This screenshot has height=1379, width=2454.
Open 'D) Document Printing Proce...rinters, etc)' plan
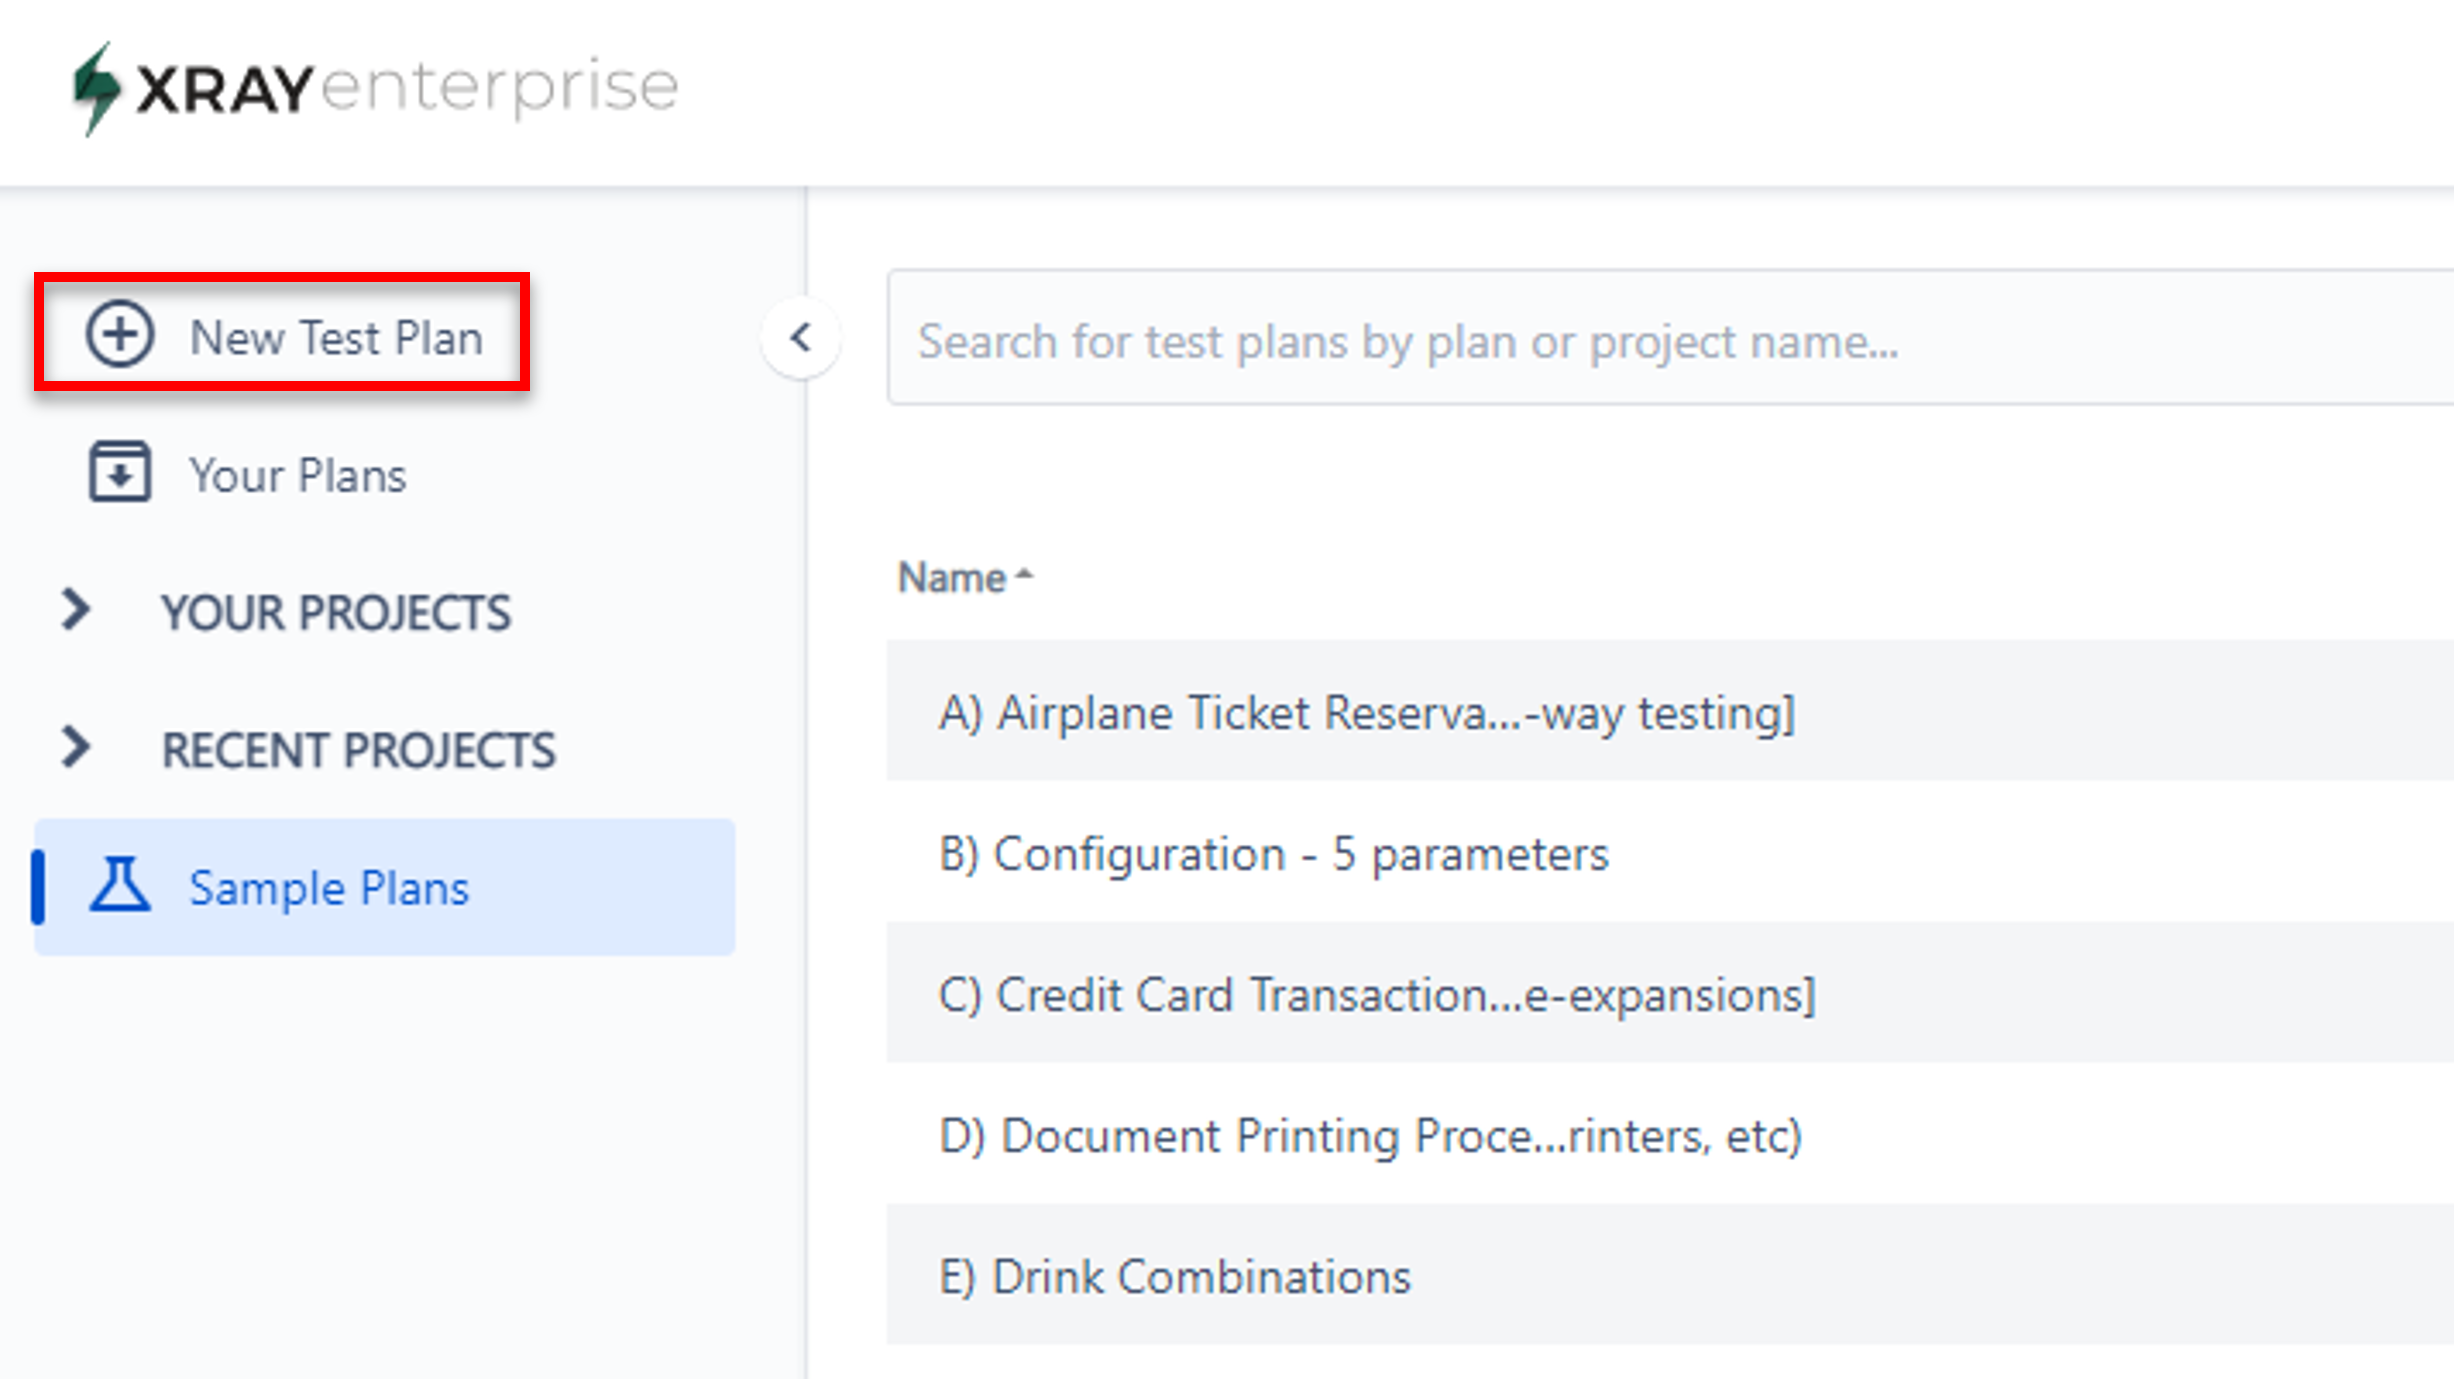(x=1670, y=1134)
